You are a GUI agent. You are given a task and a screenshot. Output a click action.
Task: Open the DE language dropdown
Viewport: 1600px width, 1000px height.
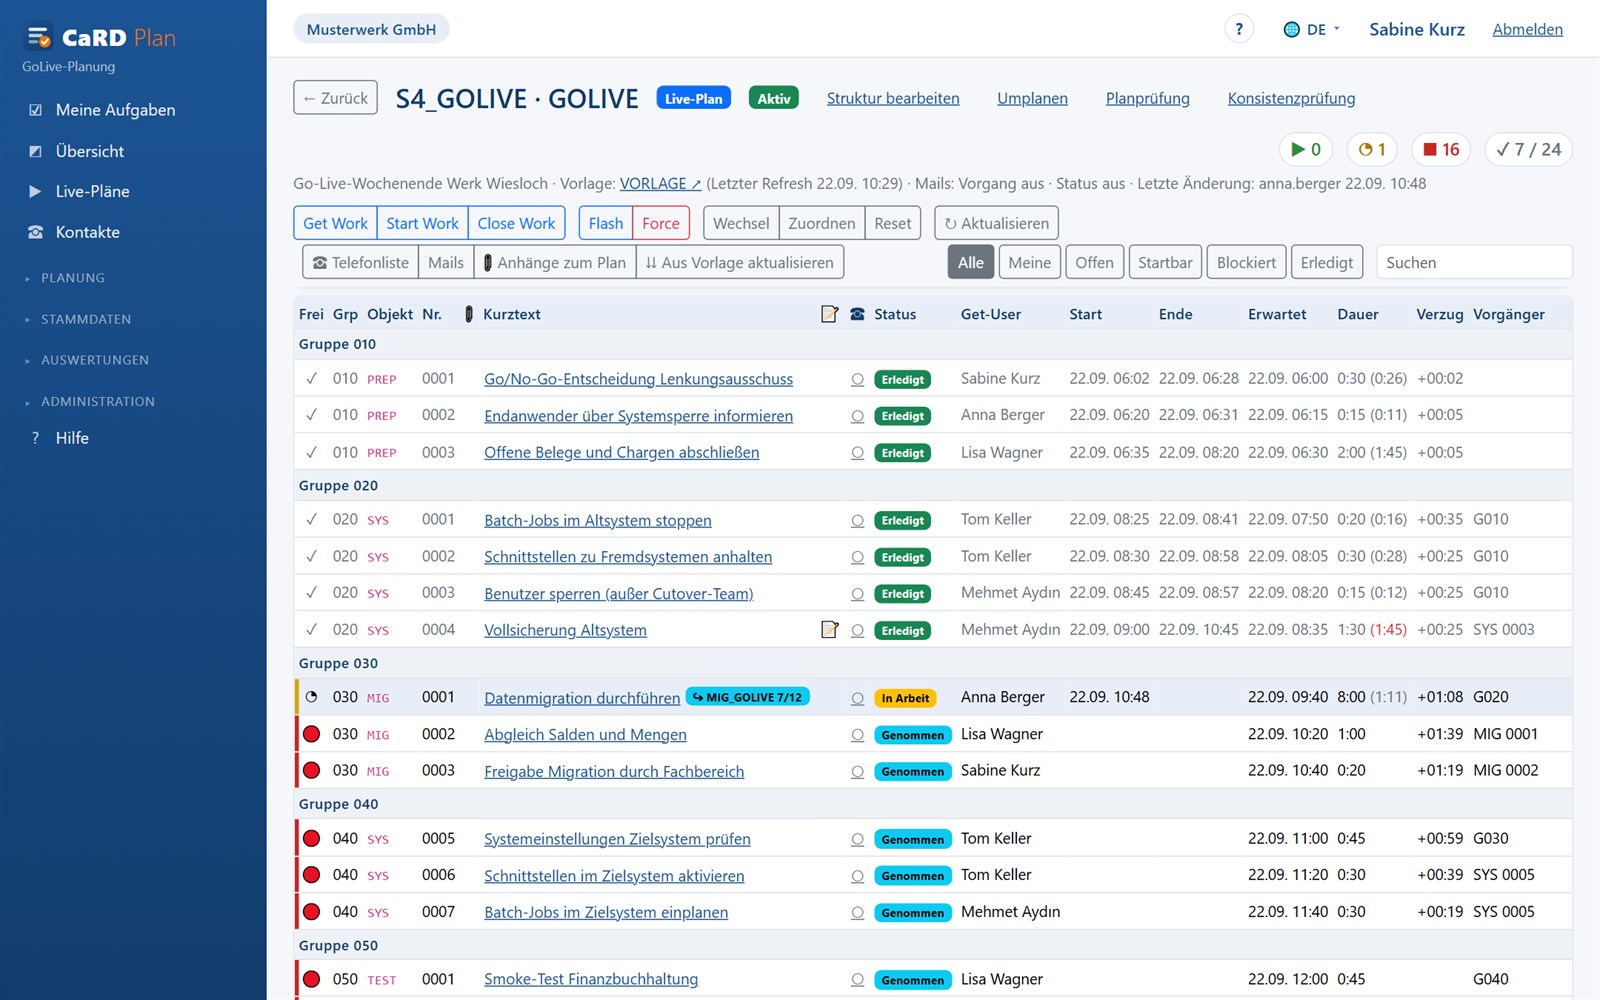pos(1312,29)
